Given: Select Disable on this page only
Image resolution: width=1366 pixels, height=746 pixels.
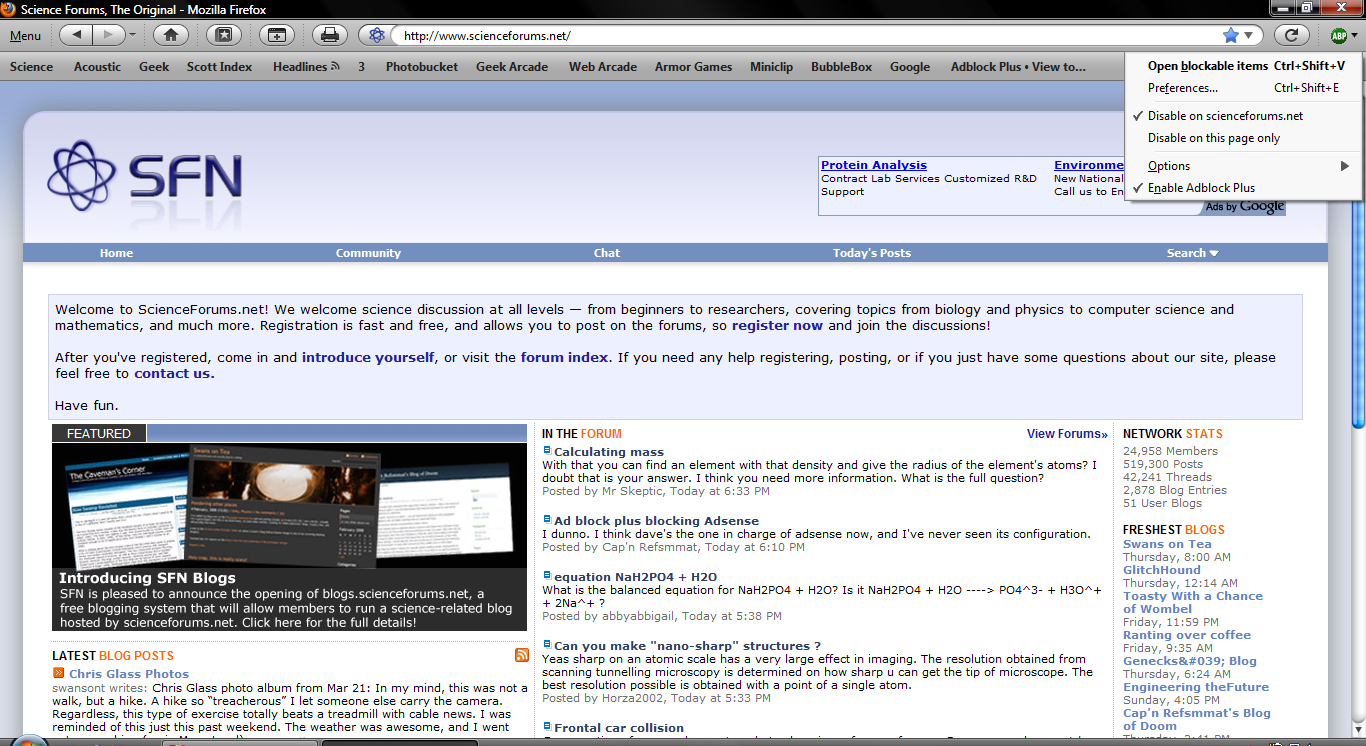Looking at the screenshot, I should tap(1213, 138).
